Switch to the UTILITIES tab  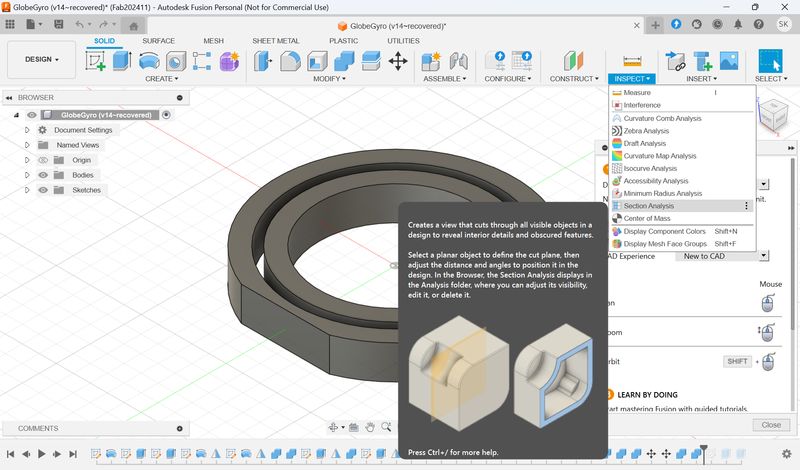(x=403, y=41)
